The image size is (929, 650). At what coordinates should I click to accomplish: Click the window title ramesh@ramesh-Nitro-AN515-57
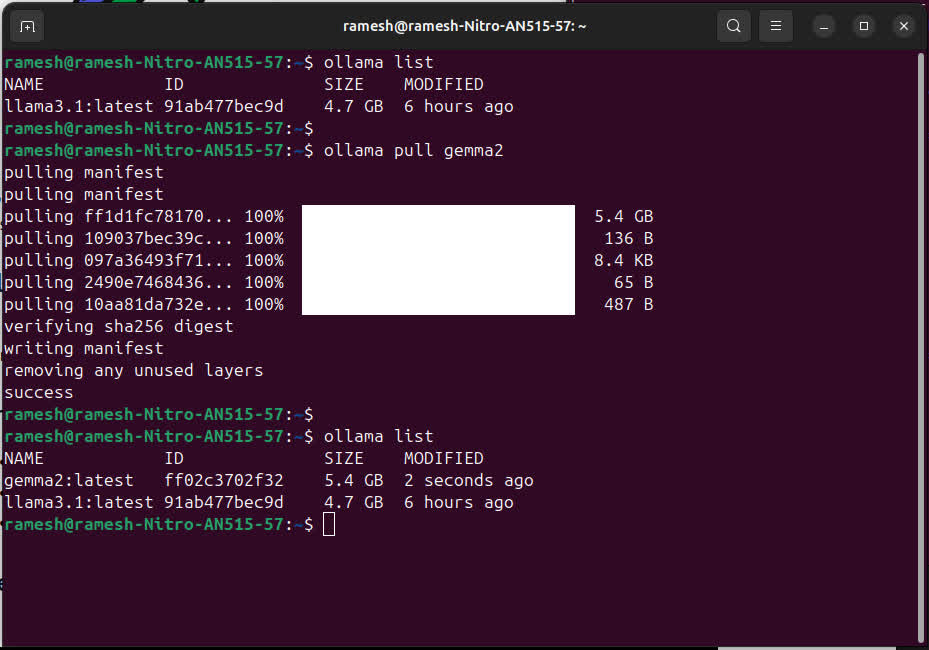464,26
